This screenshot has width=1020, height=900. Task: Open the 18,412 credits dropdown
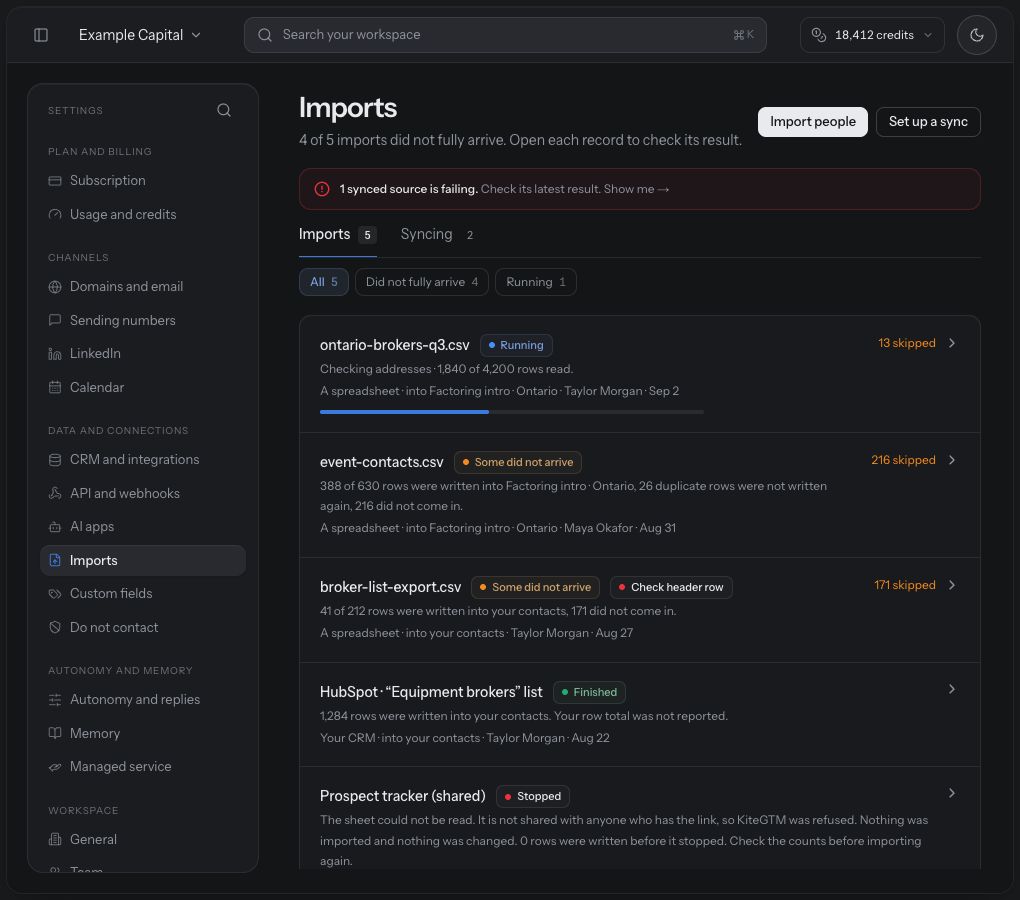872,34
